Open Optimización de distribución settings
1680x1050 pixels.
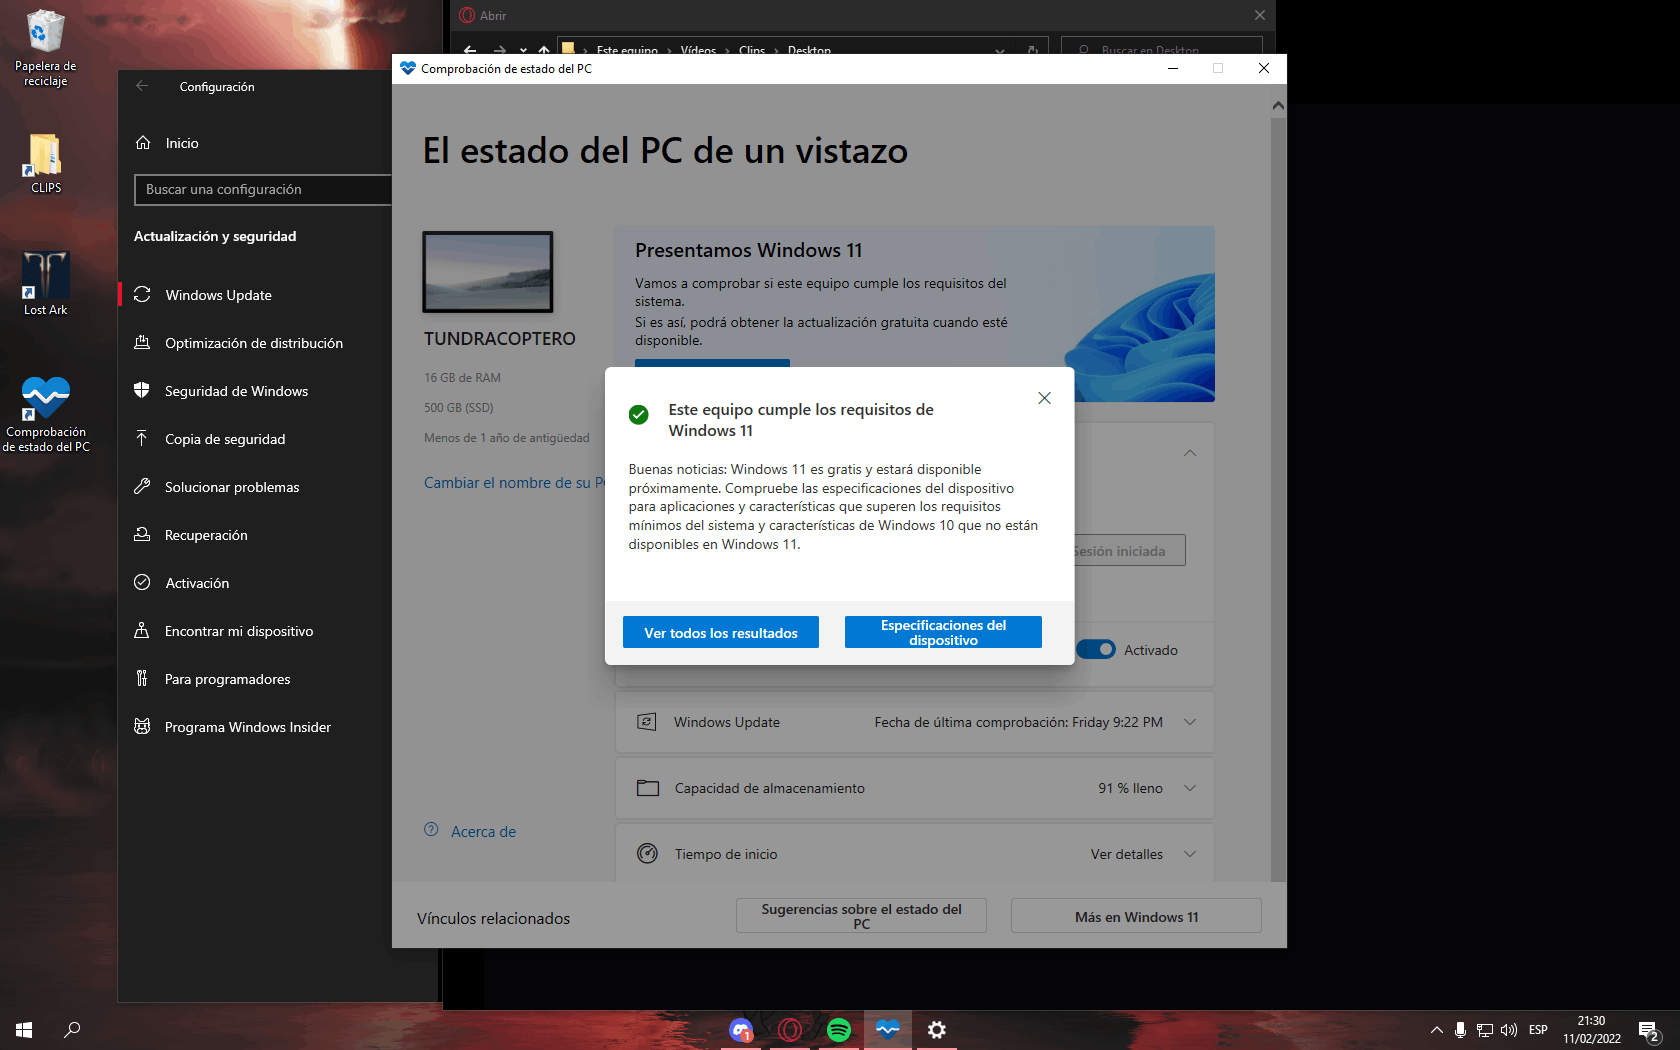click(255, 343)
